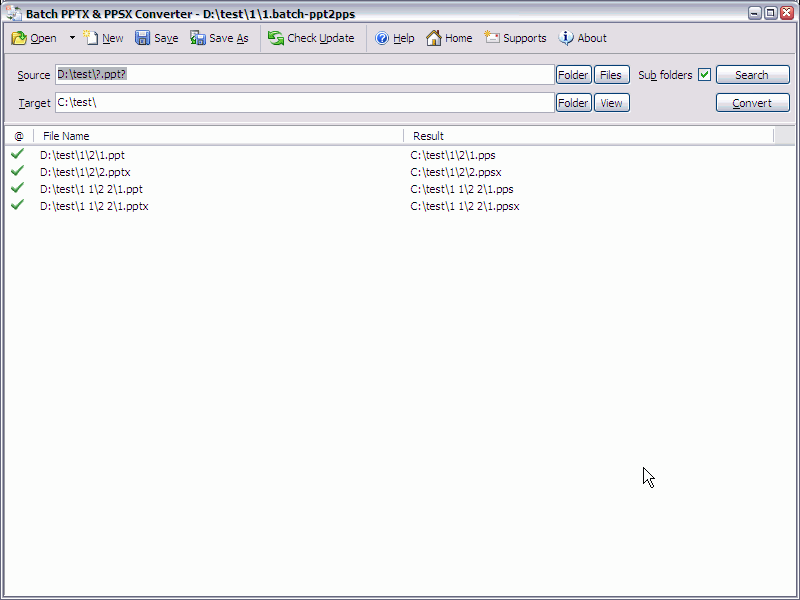Expand the Open dropdown arrow
800x600 pixels.
tap(72, 38)
